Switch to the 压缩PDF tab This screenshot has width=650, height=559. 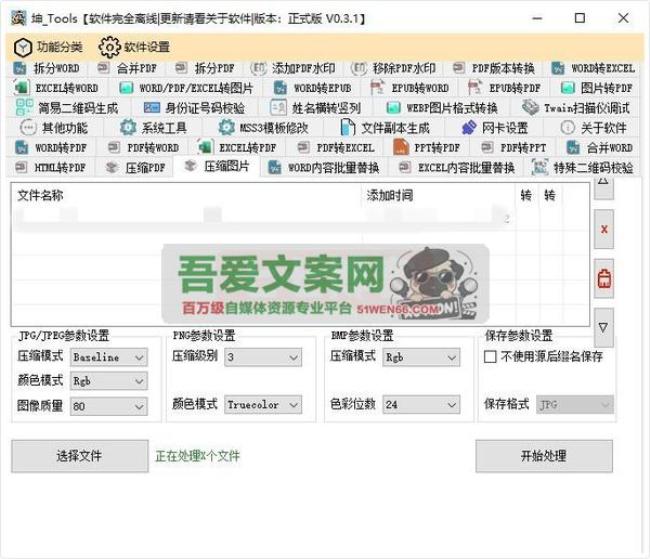(x=135, y=168)
